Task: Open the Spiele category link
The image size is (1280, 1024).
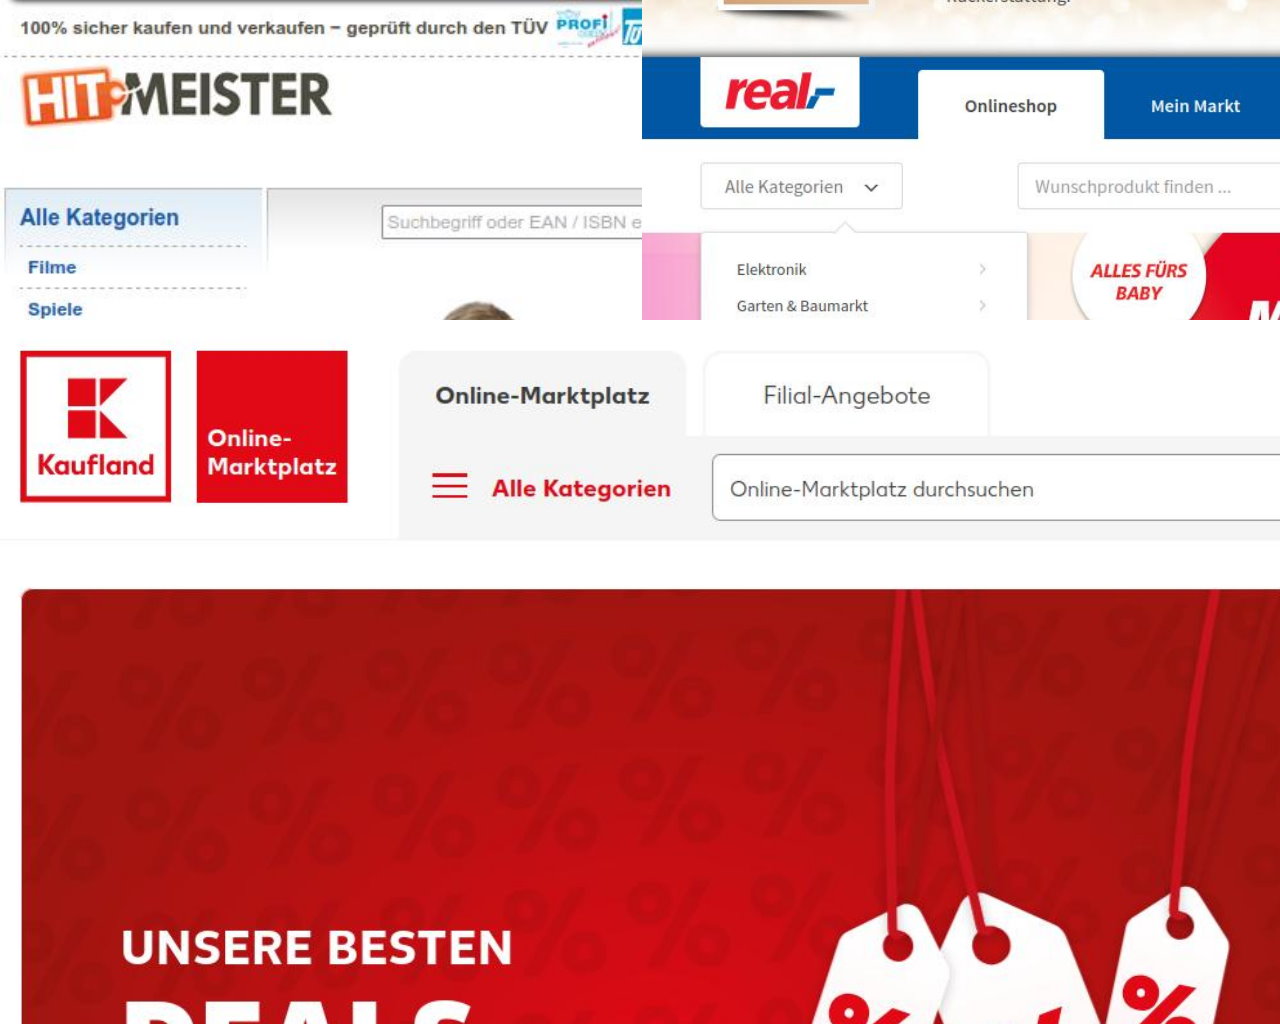Action: (x=55, y=309)
